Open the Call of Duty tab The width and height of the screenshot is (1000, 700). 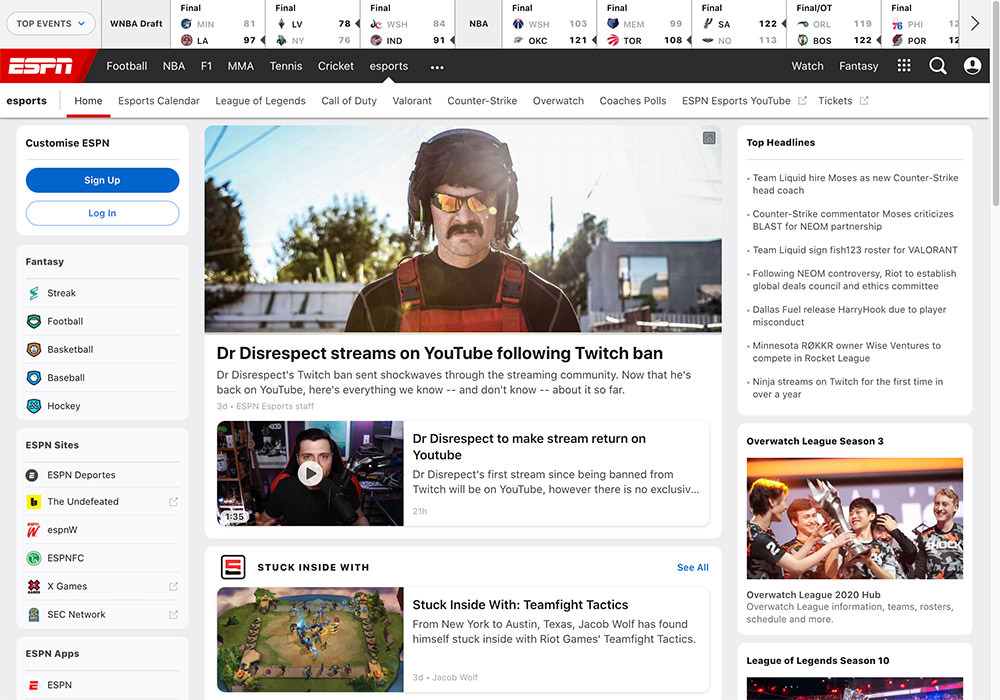tap(349, 101)
